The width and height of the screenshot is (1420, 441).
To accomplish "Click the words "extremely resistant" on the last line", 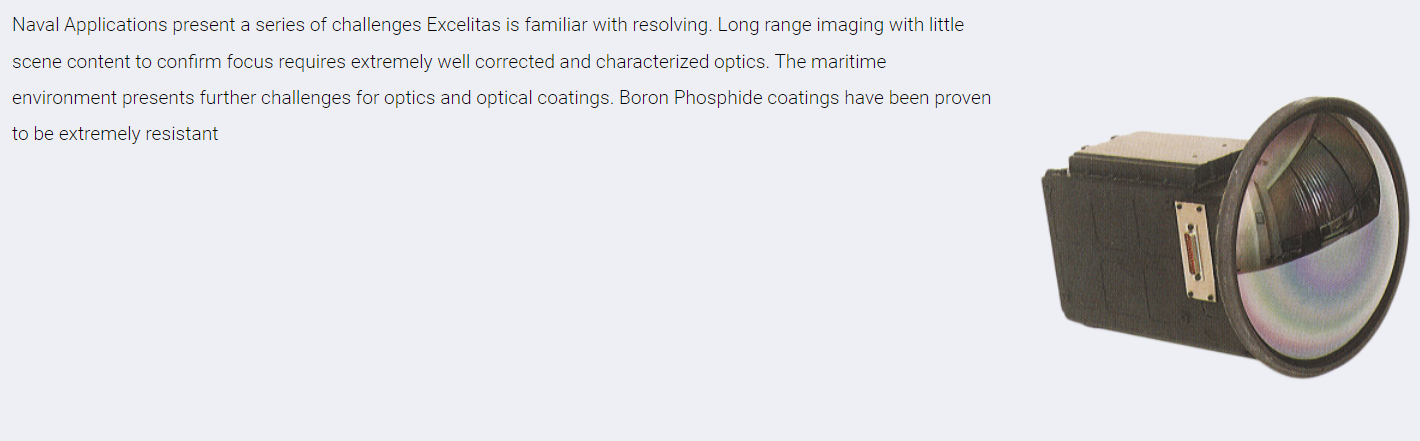I will 139,134.
